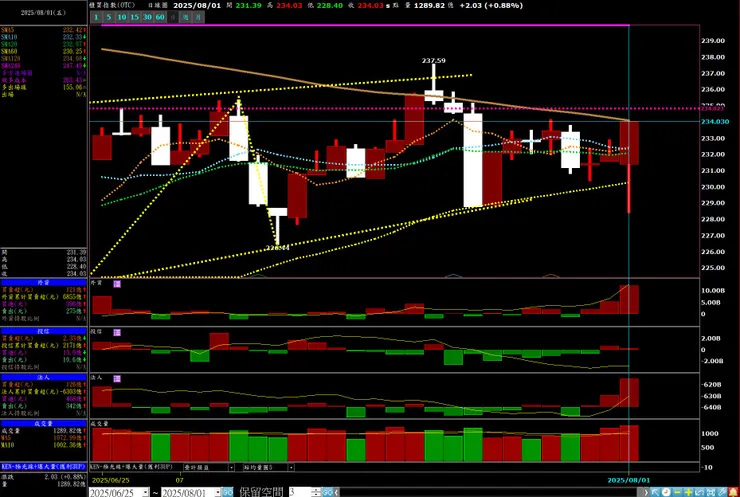Select the 10-minute chart interval
The image size is (740, 497).
click(122, 17)
